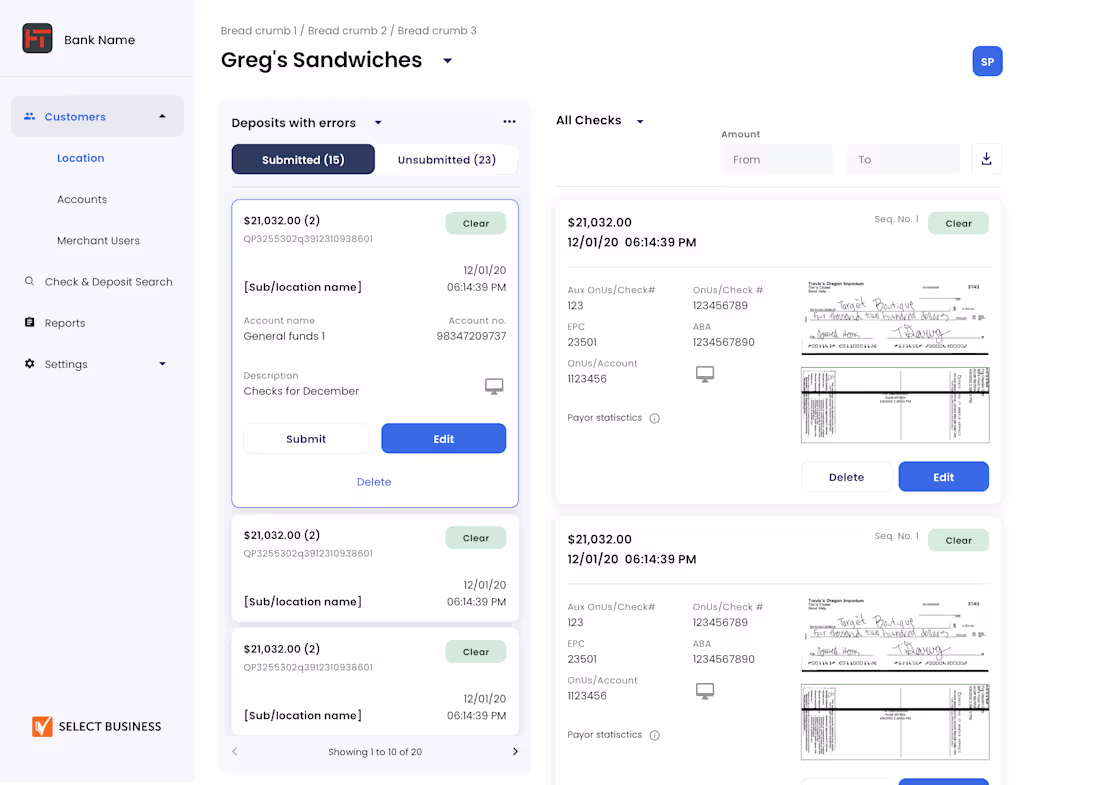Click the Amount To input field
This screenshot has height=785, width=1100.
(x=904, y=159)
